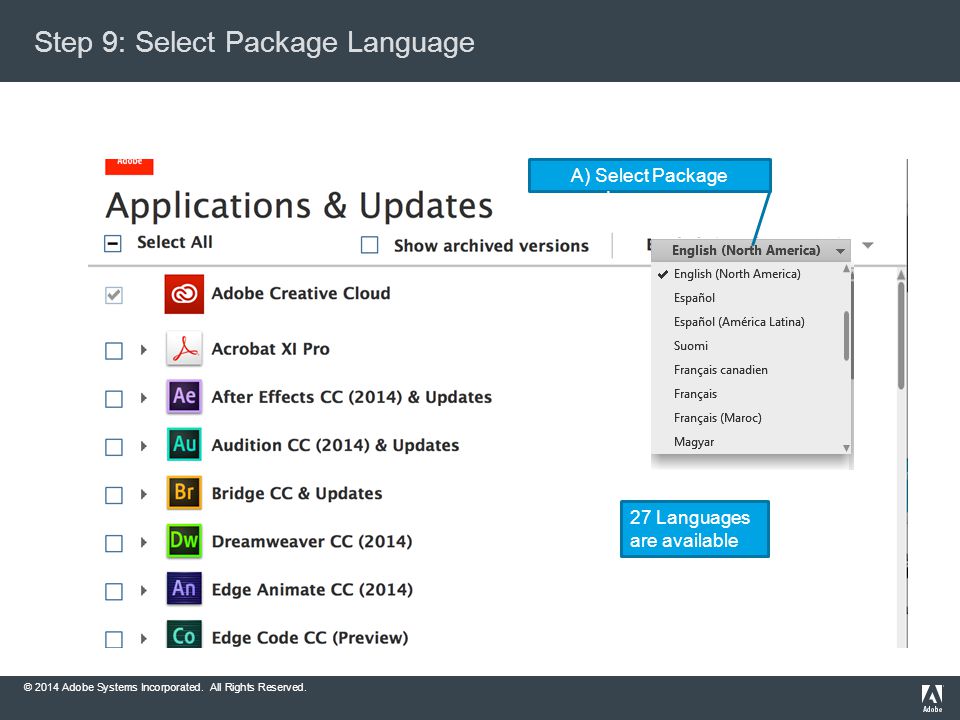Click the 'Show archived versions' label text
This screenshot has height=720, width=960.
(x=491, y=246)
